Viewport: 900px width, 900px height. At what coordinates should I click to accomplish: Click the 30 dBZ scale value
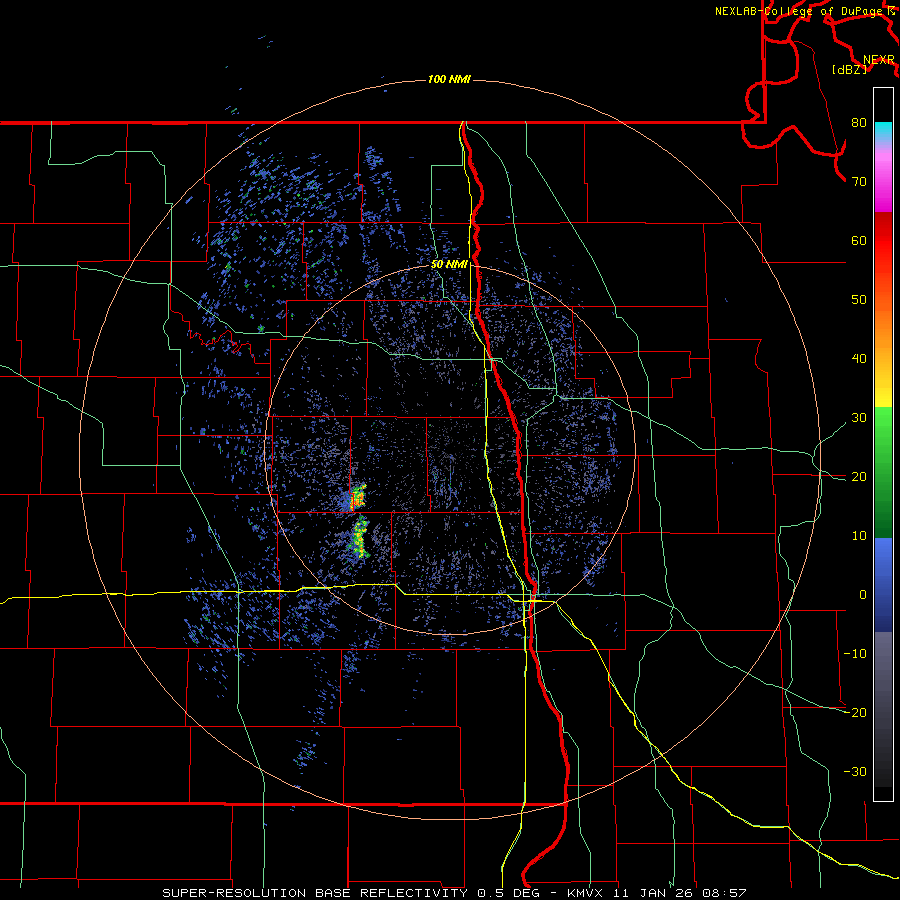coord(859,418)
